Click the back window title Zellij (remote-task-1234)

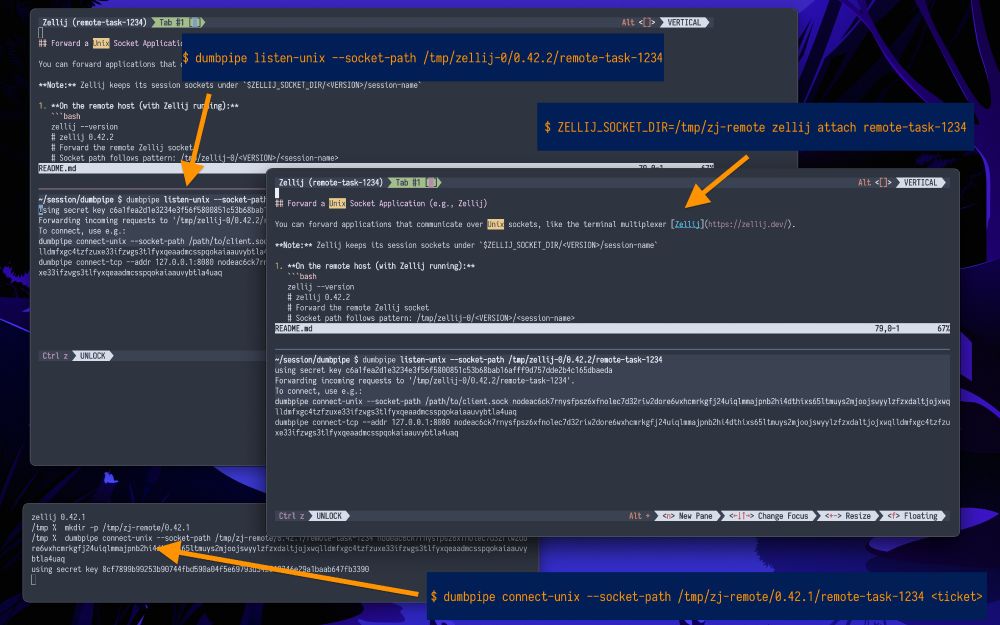(94, 22)
